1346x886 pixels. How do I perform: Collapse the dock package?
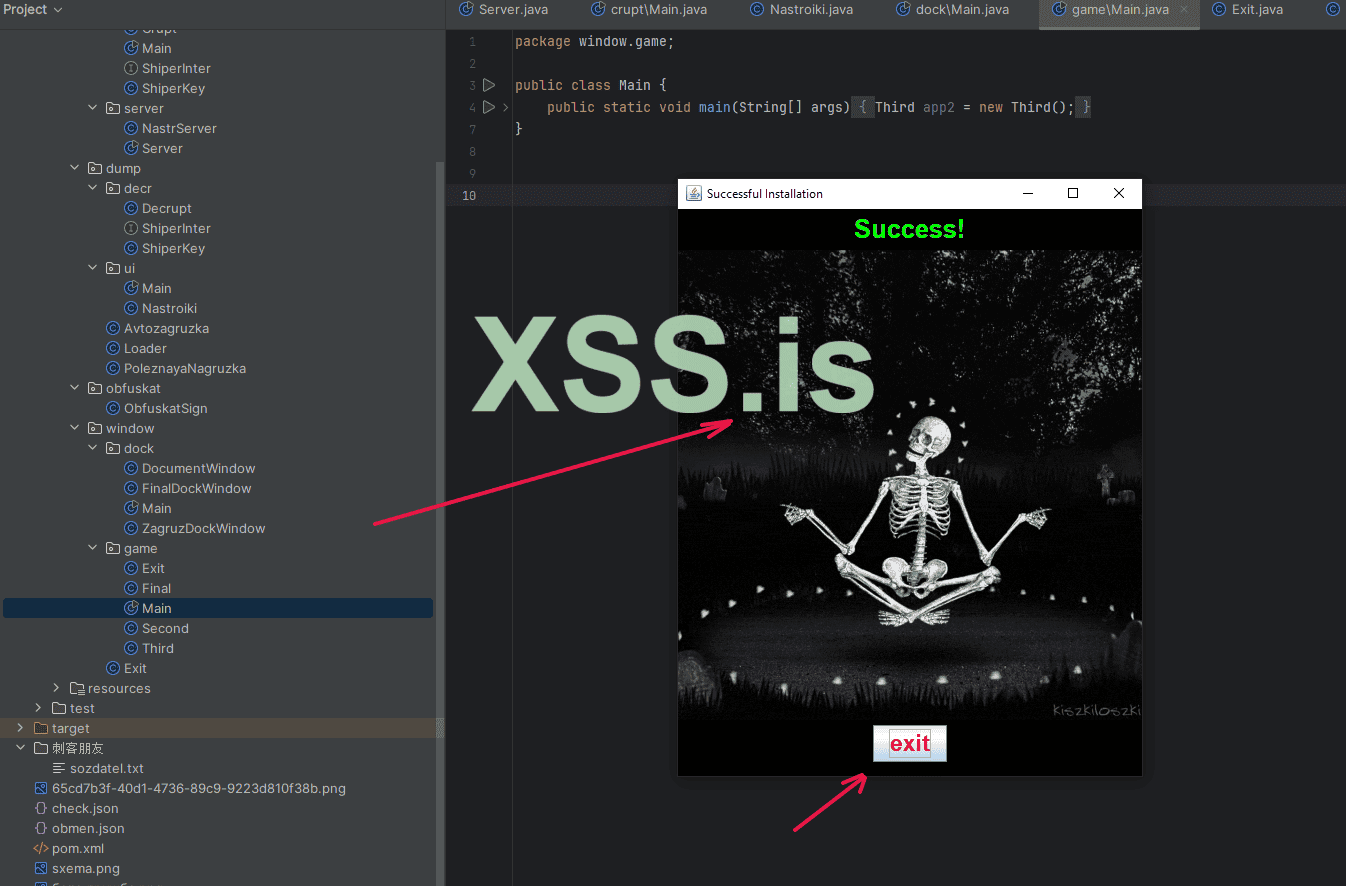(93, 448)
